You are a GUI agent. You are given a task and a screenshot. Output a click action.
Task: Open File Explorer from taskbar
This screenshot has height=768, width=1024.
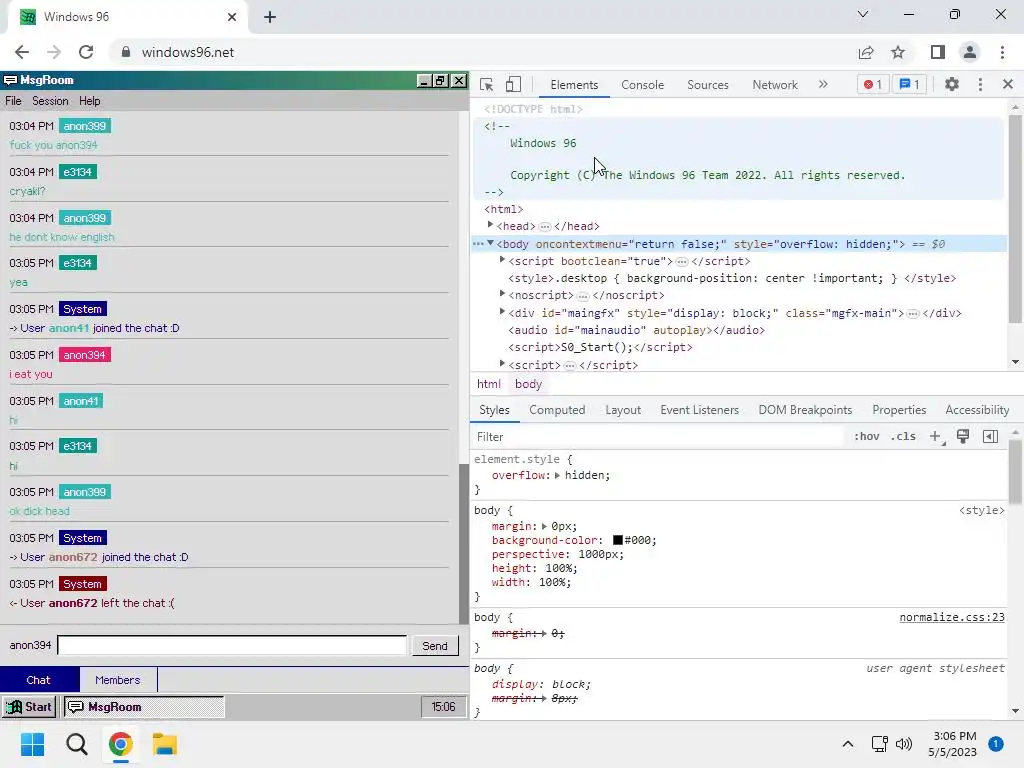point(165,744)
